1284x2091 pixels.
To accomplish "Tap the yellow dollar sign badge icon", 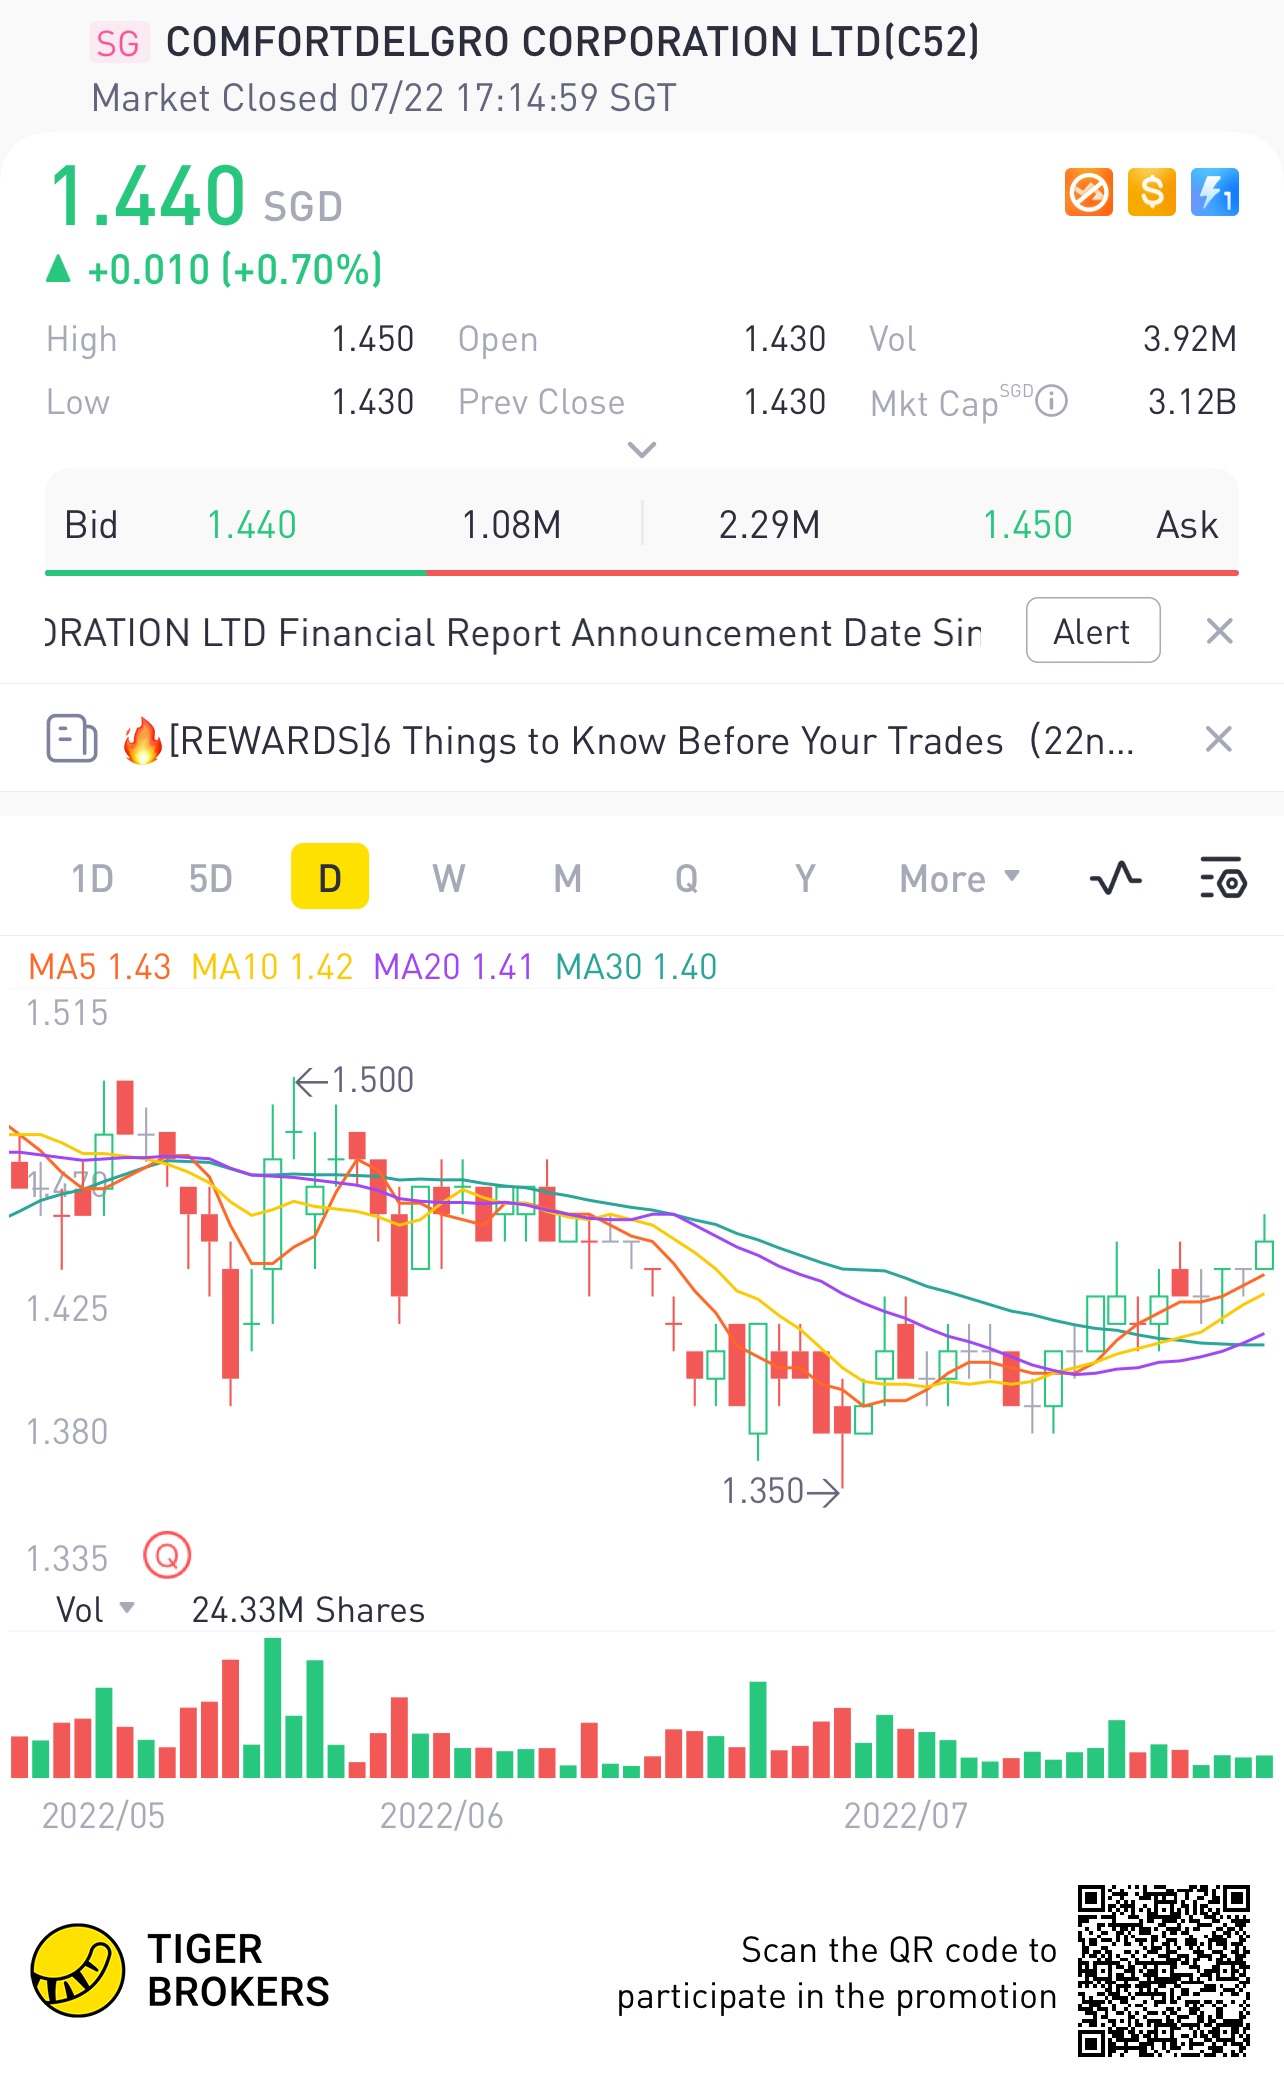I will pos(1152,192).
